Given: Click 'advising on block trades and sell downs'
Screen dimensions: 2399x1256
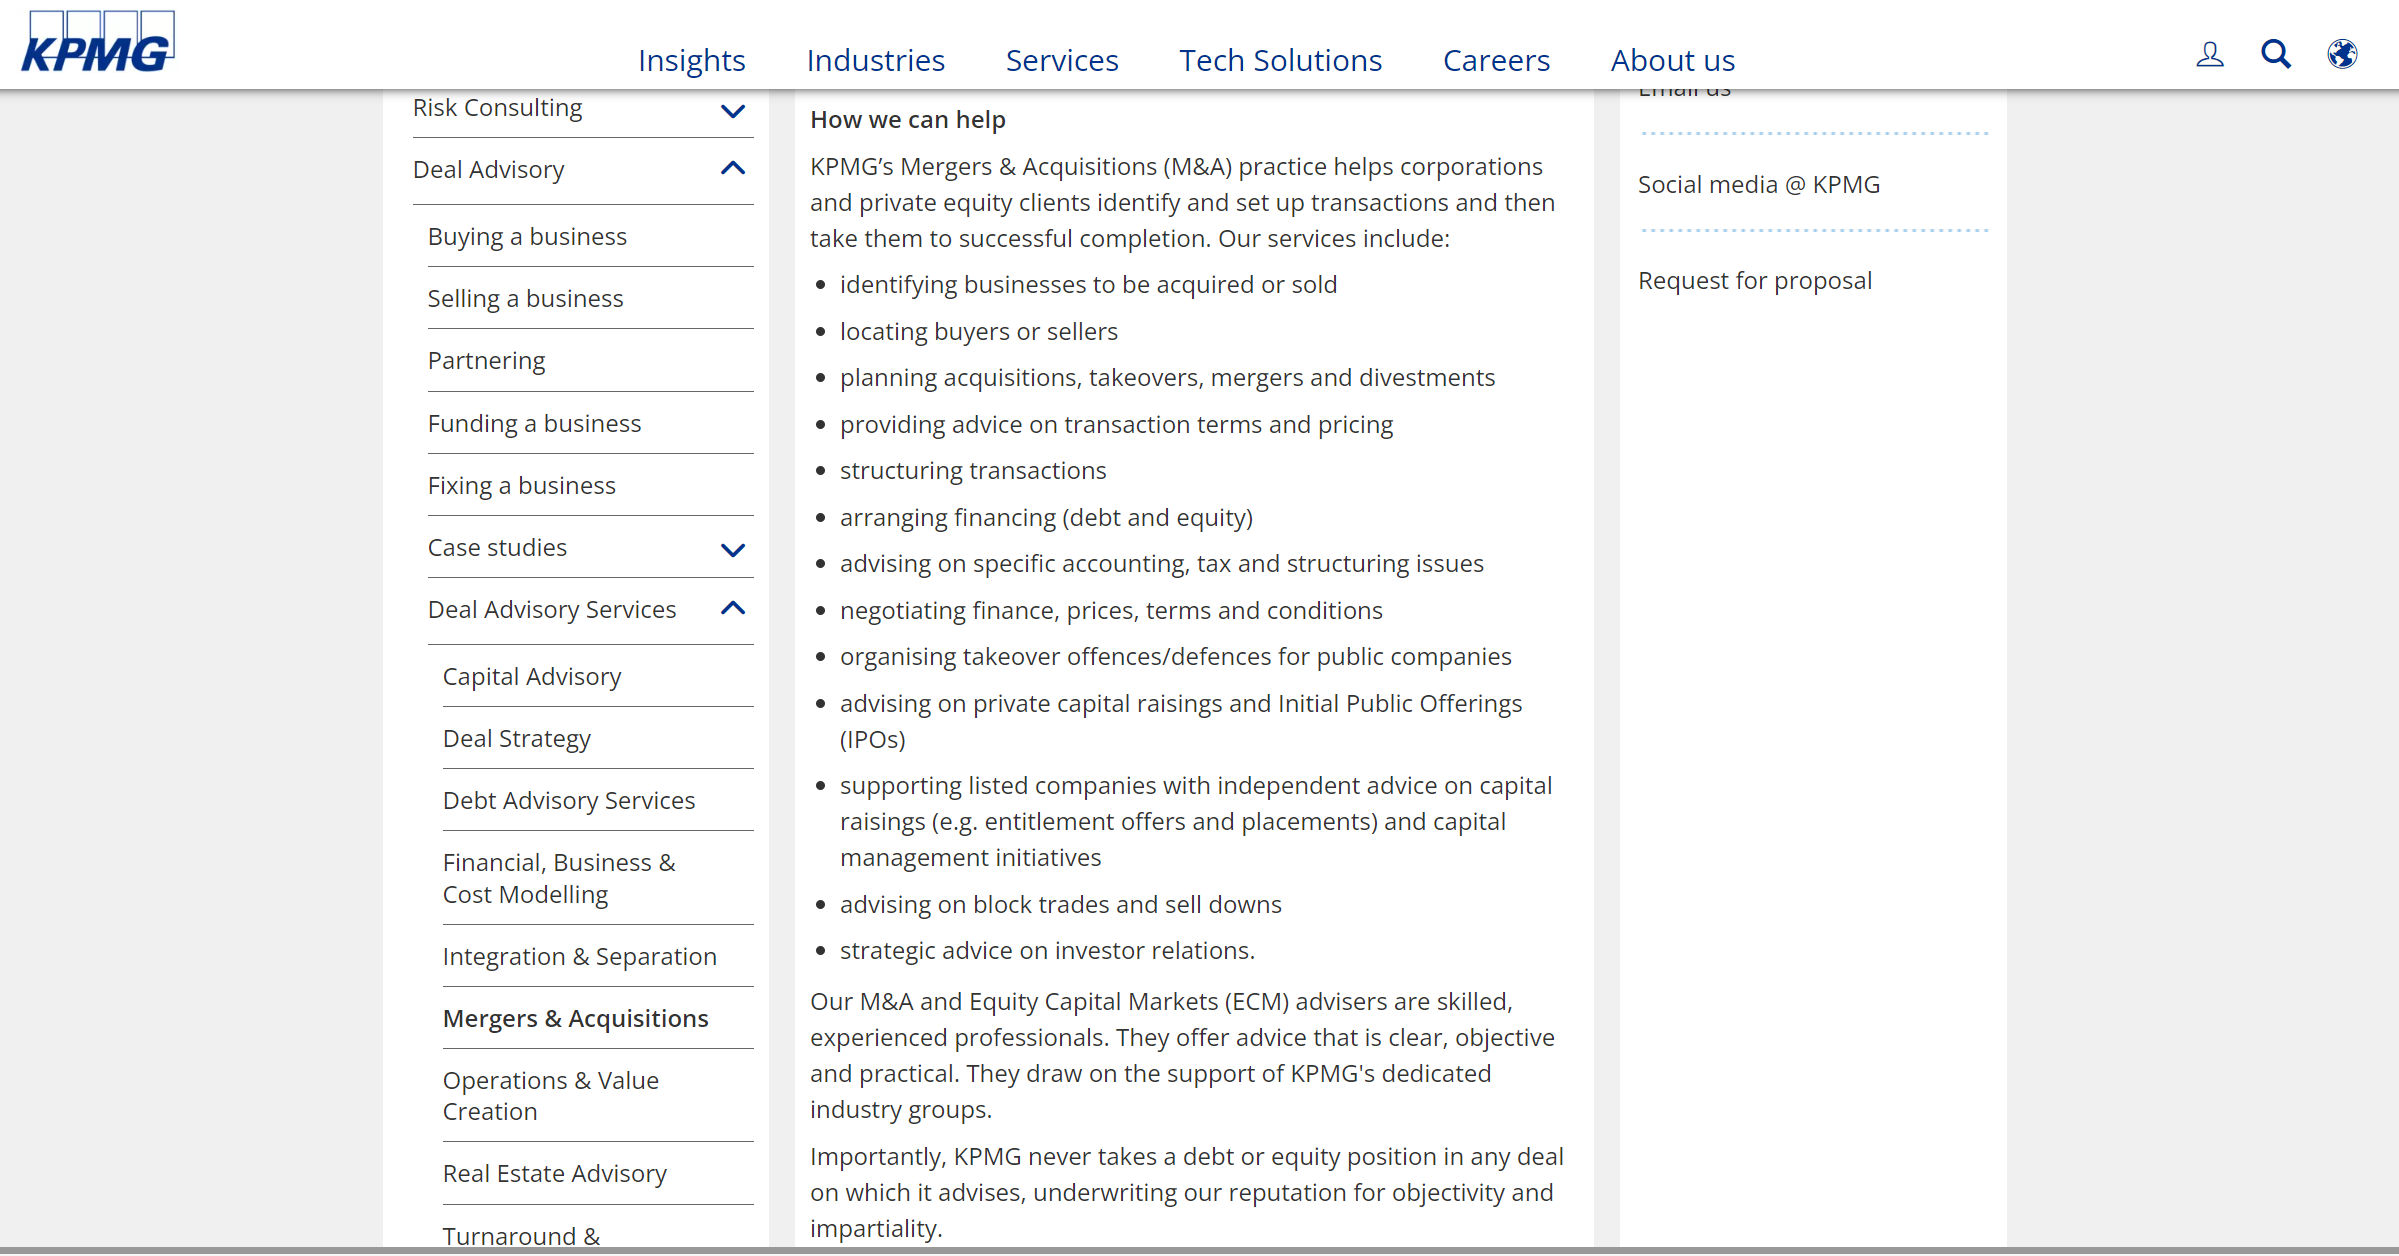Looking at the screenshot, I should coord(1061,905).
